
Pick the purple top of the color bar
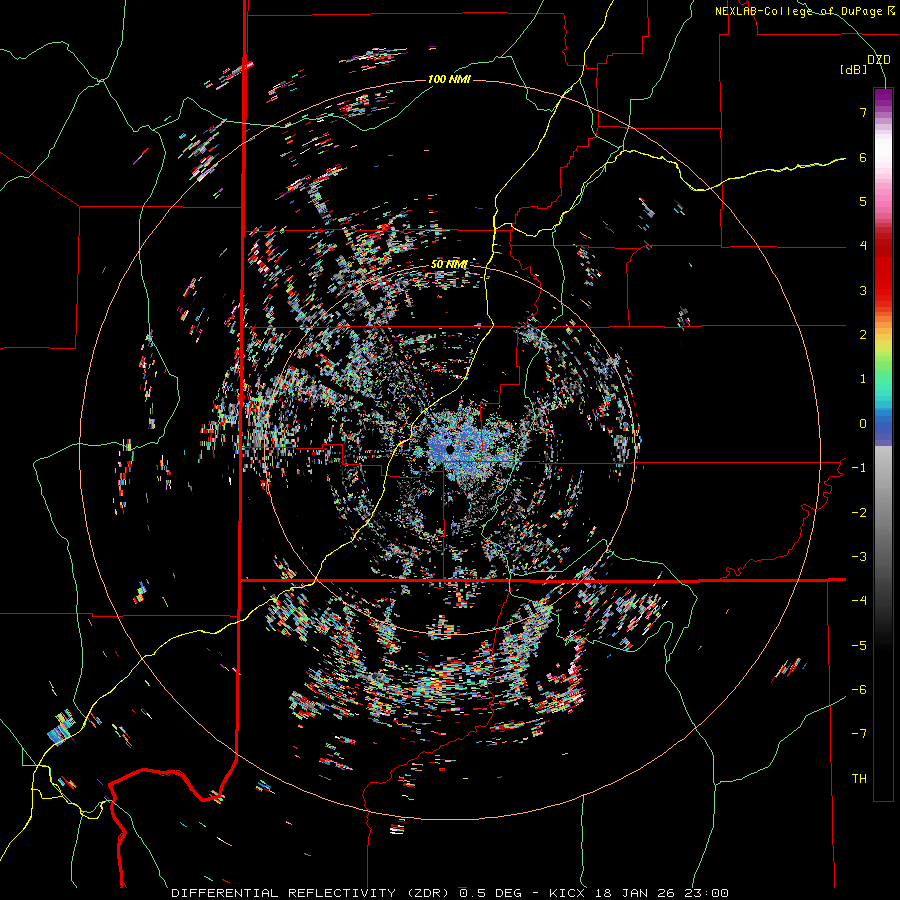pyautogui.click(x=883, y=98)
